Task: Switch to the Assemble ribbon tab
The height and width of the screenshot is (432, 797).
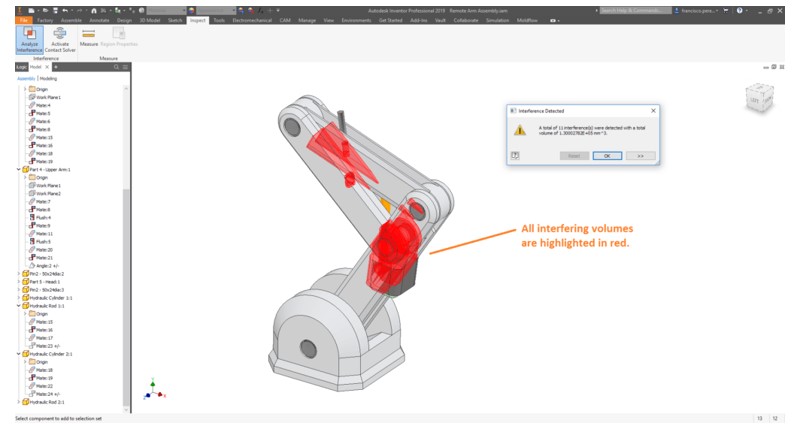Action: (x=72, y=20)
